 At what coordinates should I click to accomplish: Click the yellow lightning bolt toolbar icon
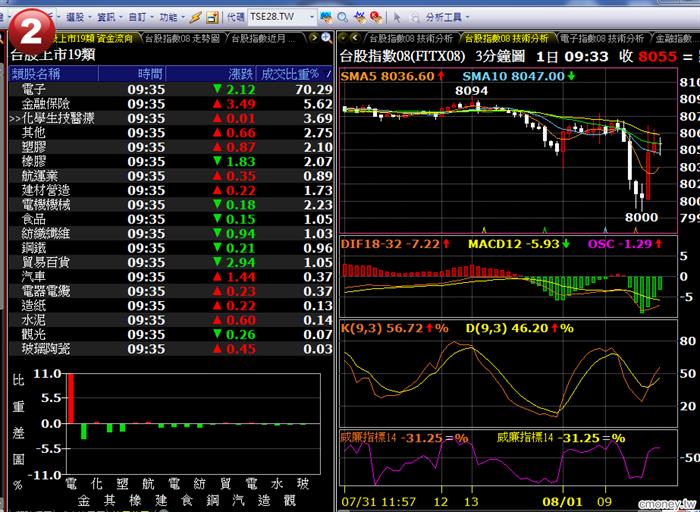[196, 17]
